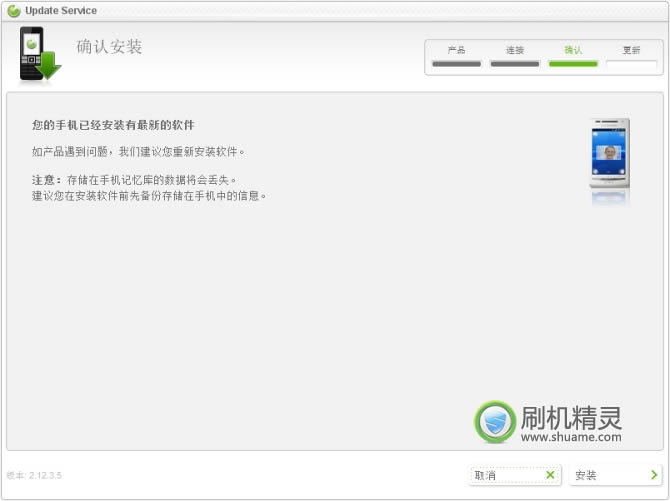Select the 产品 step tab
The width and height of the screenshot is (670, 501).
point(456,49)
